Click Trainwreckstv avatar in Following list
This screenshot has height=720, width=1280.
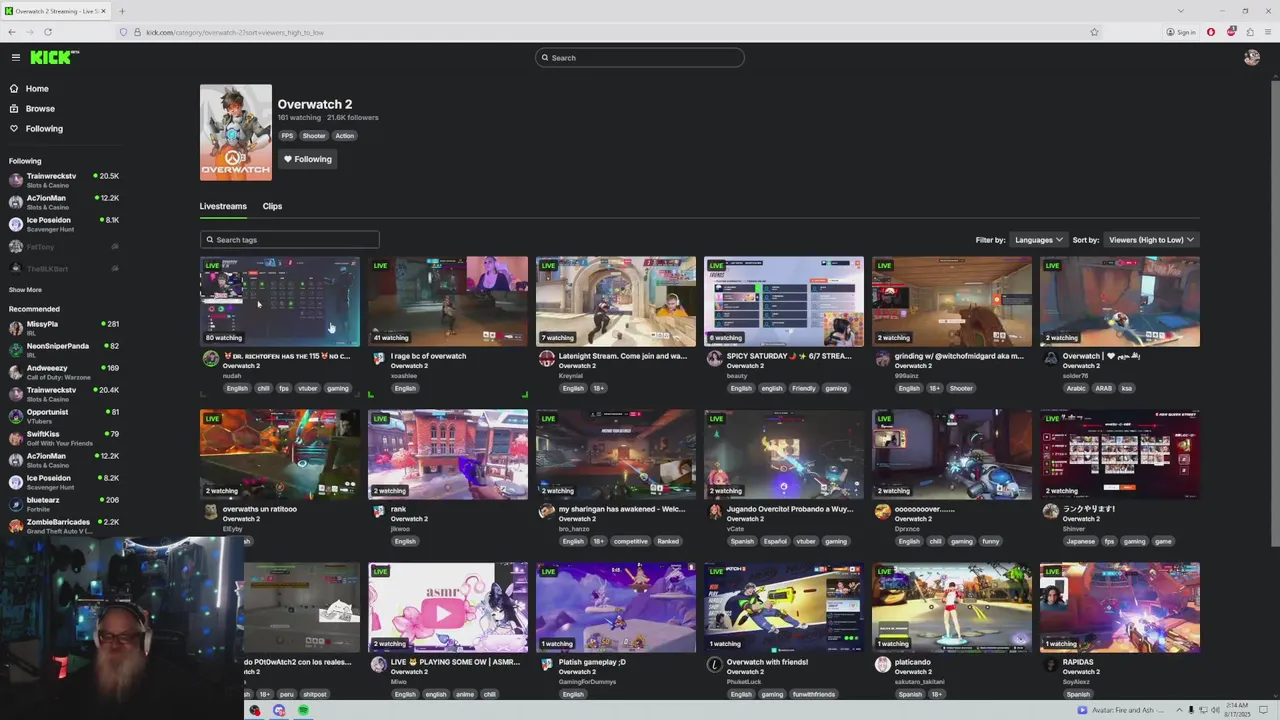tap(16, 180)
